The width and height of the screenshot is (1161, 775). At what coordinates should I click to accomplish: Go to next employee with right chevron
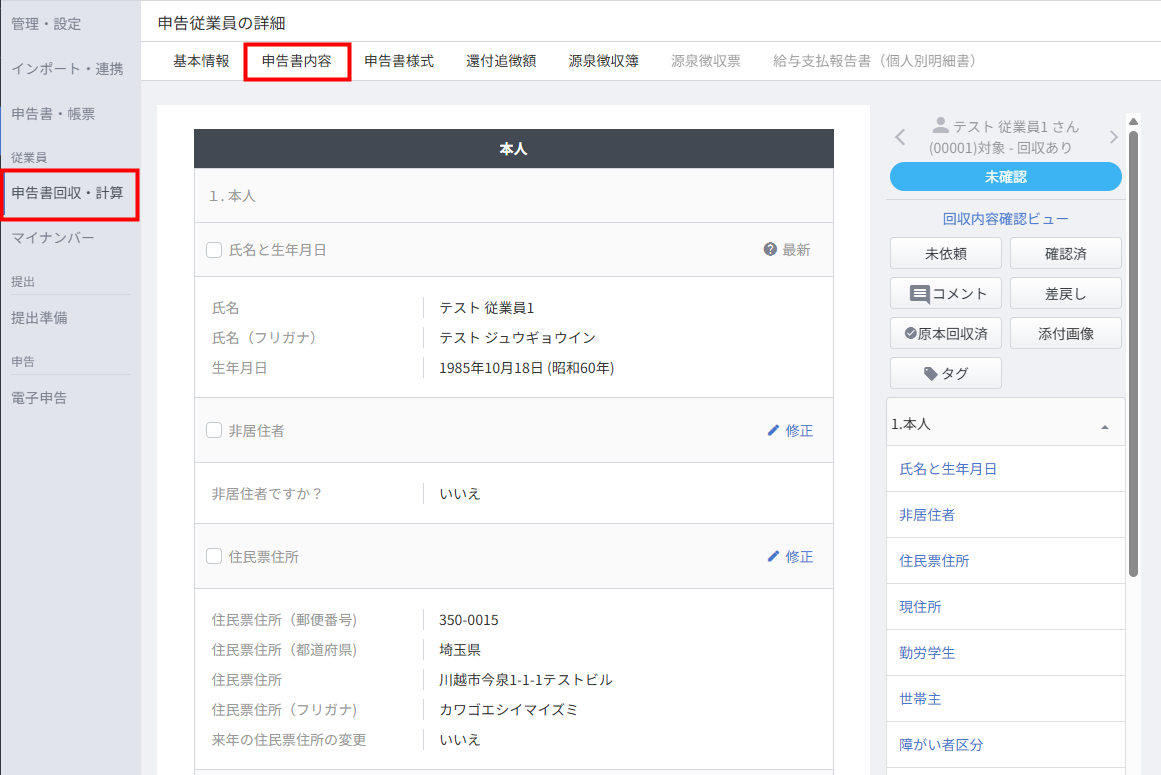coord(1113,138)
